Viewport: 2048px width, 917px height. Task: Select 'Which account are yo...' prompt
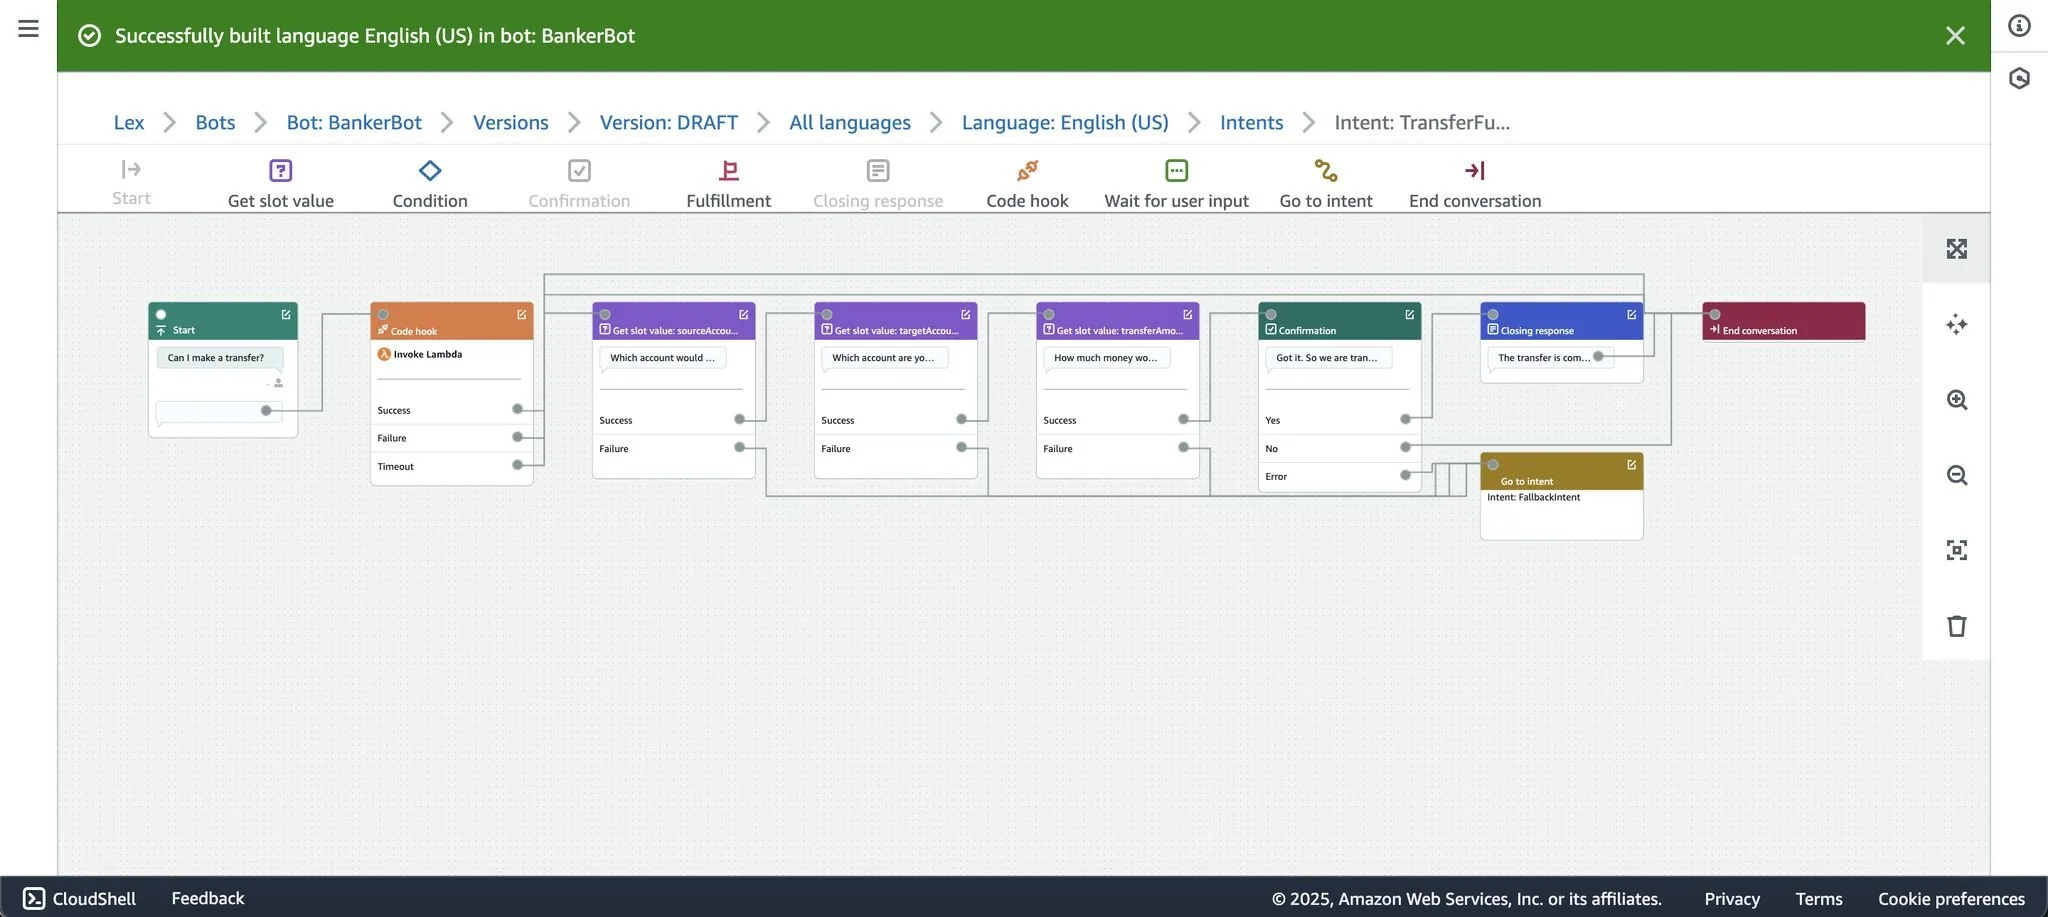(884, 358)
